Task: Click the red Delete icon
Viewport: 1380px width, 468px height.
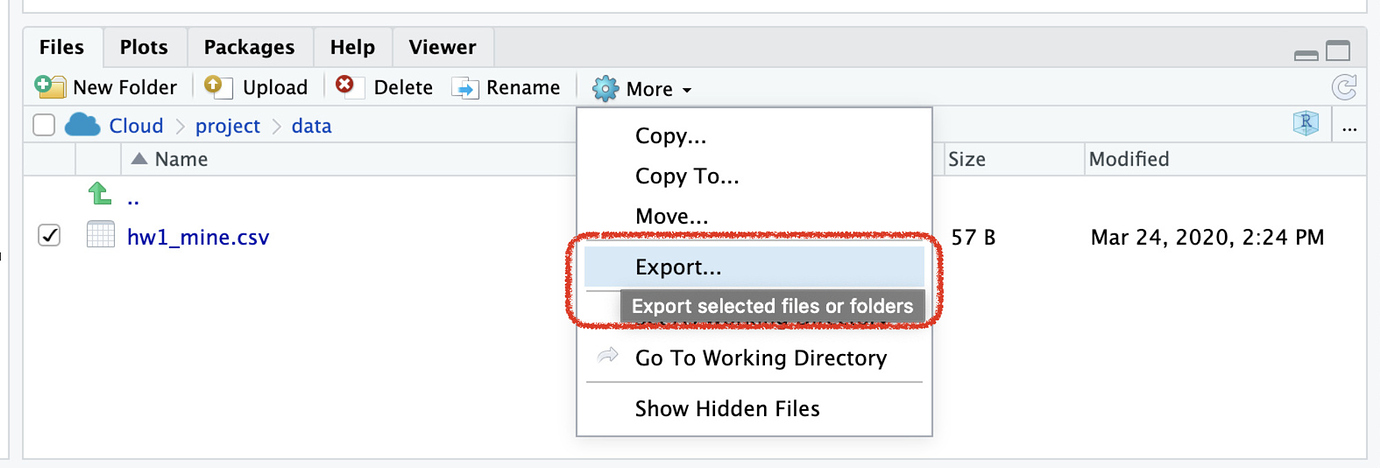Action: coord(346,87)
